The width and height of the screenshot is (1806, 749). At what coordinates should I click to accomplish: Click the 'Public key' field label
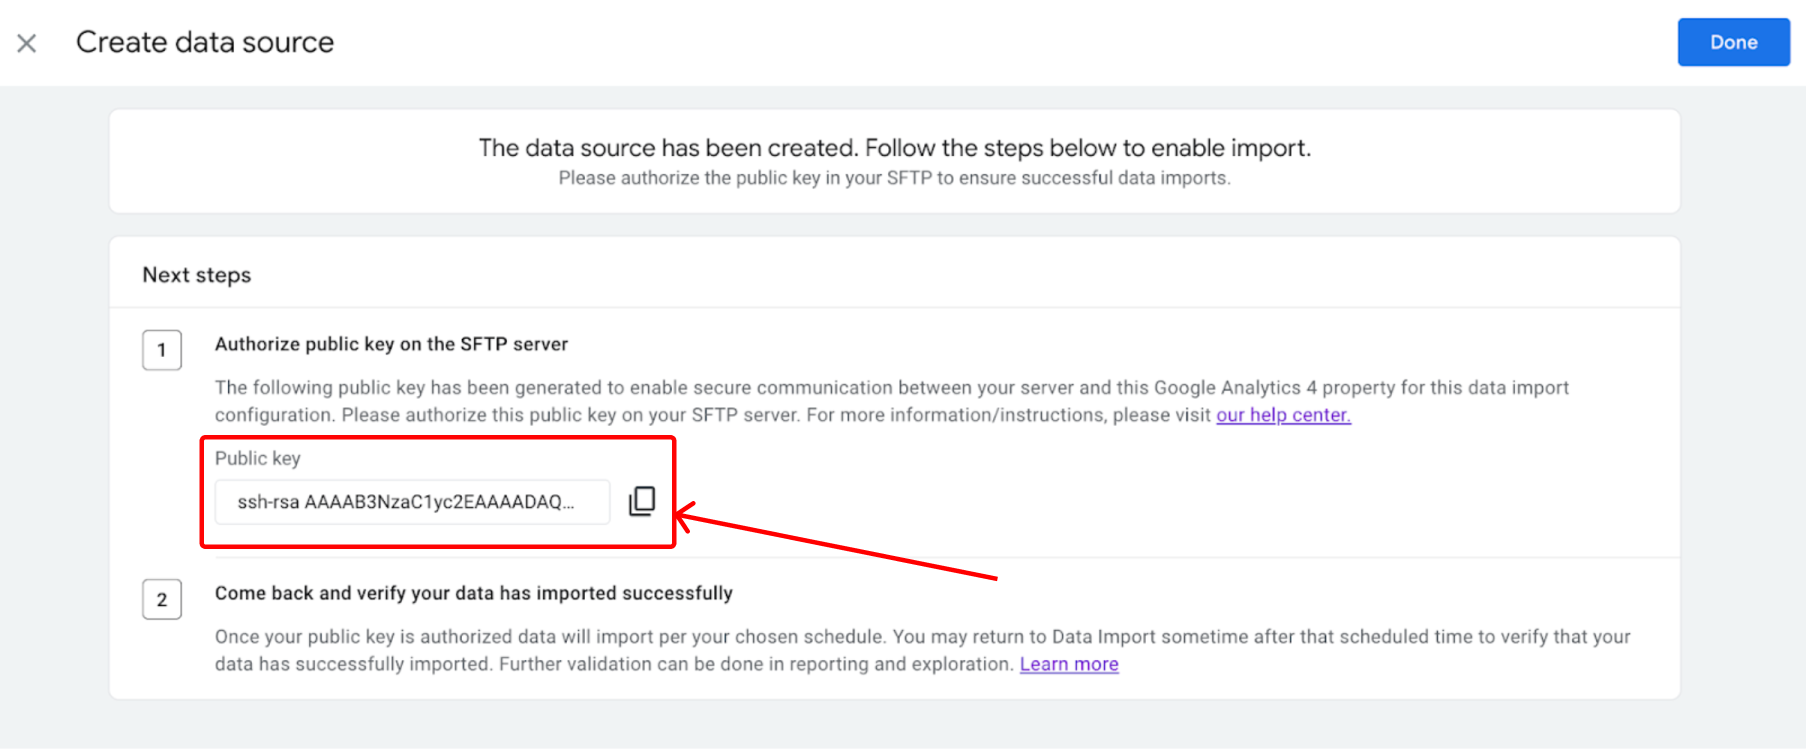[x=257, y=458]
